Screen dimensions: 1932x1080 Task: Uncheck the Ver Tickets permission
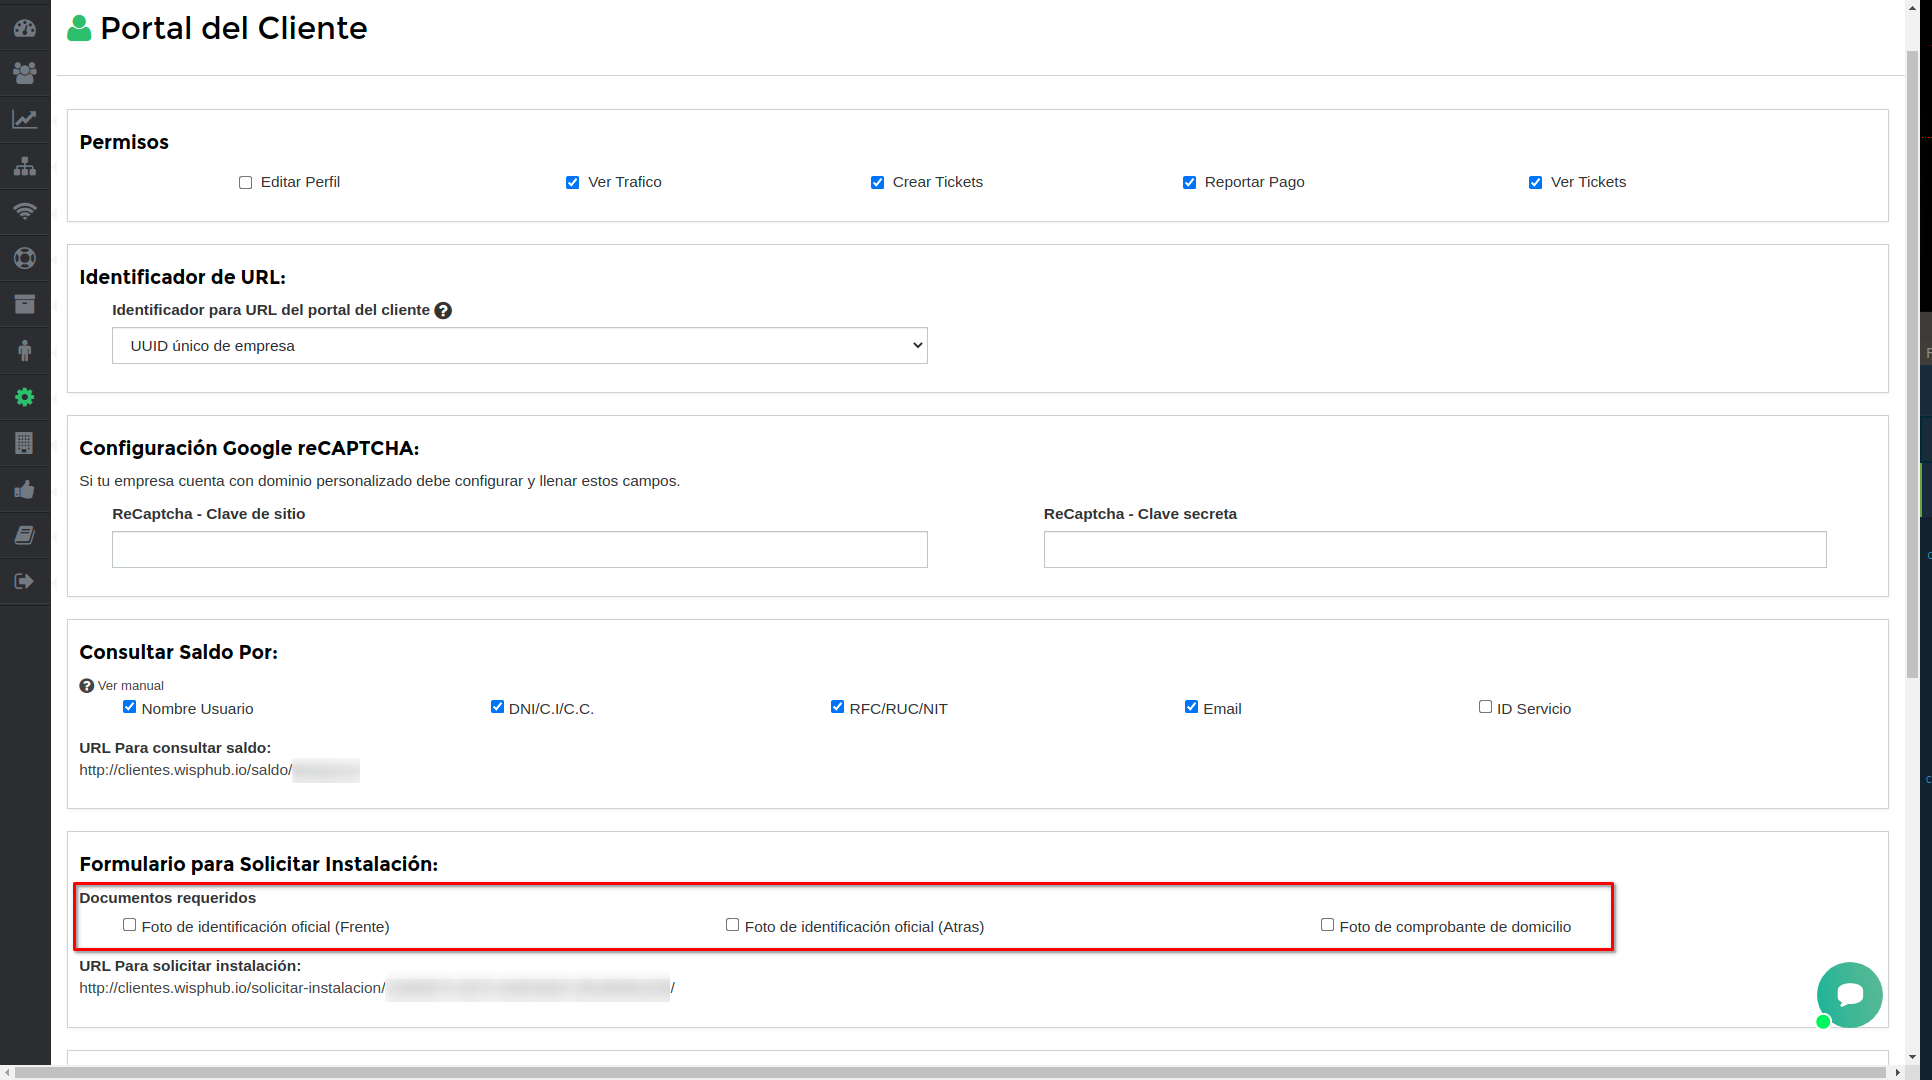click(x=1535, y=183)
